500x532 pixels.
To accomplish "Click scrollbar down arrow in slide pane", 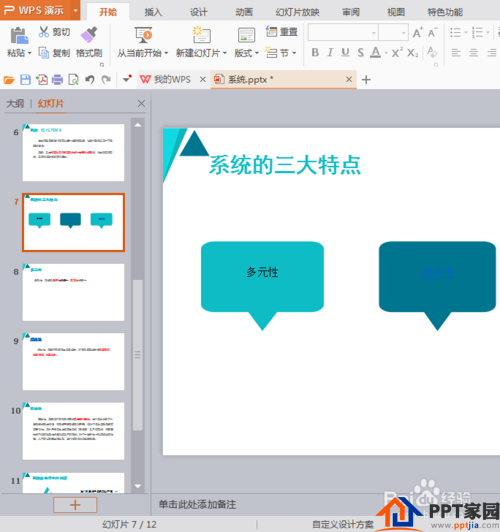I will [138, 486].
